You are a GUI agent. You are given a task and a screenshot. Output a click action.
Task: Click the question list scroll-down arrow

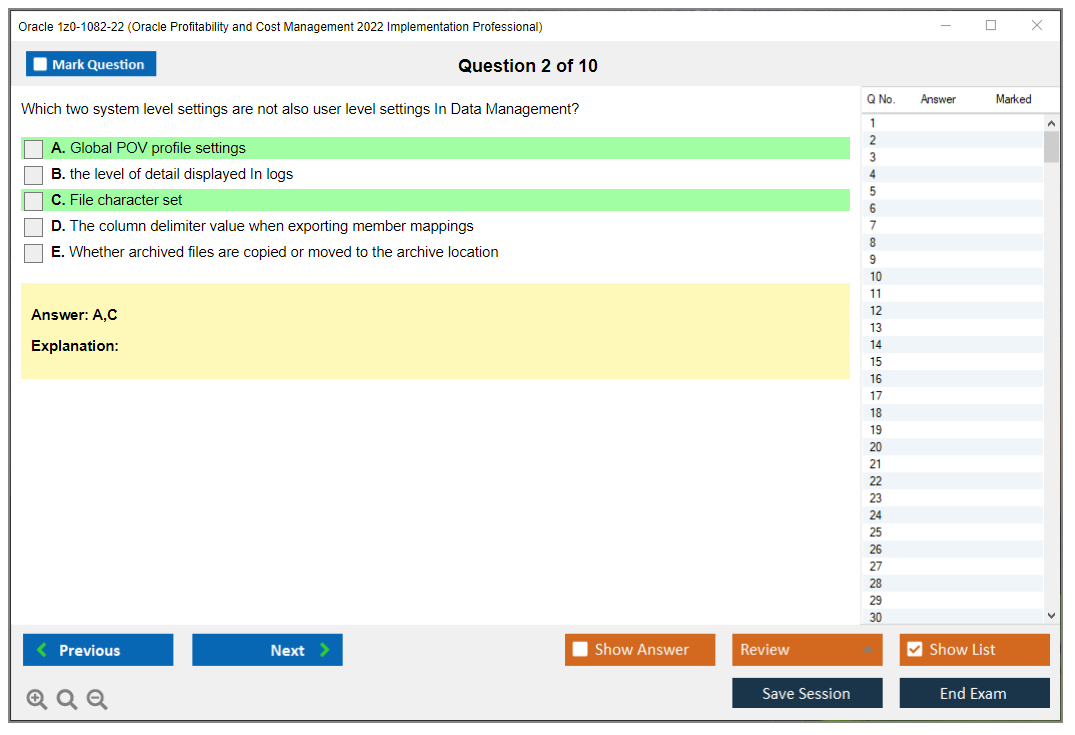pyautogui.click(x=1051, y=615)
